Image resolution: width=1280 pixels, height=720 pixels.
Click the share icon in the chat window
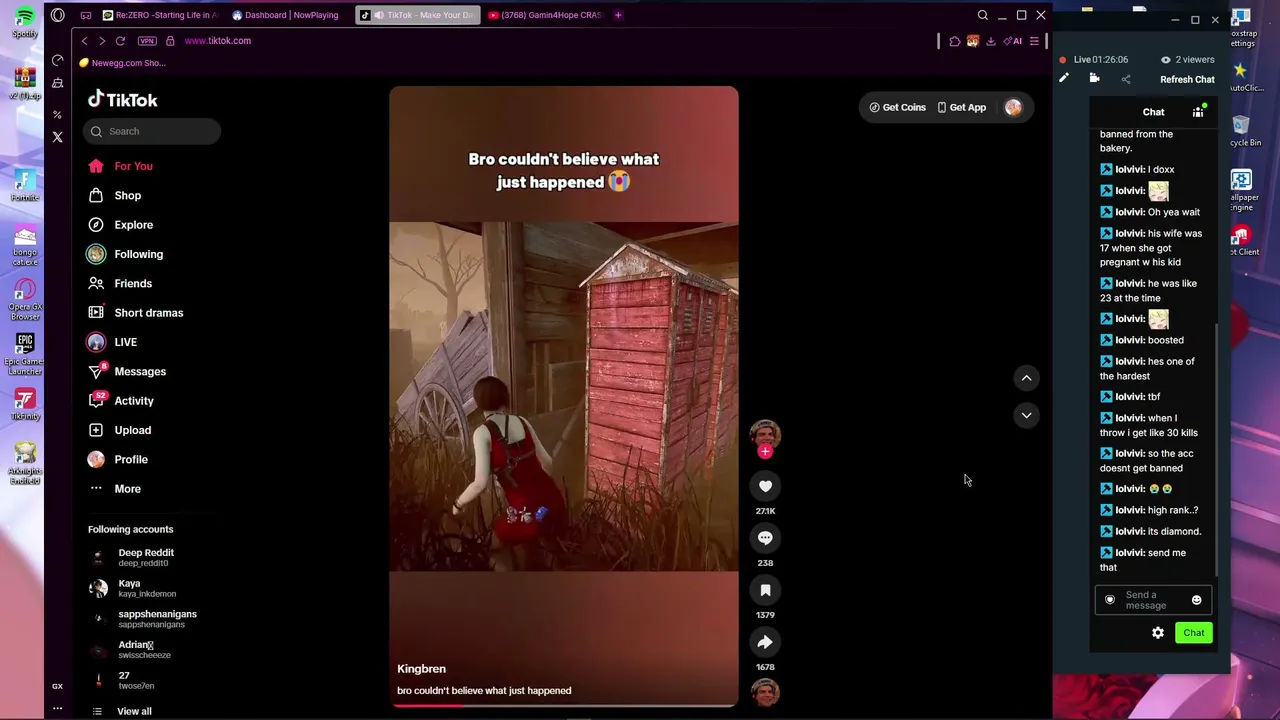point(1125,79)
